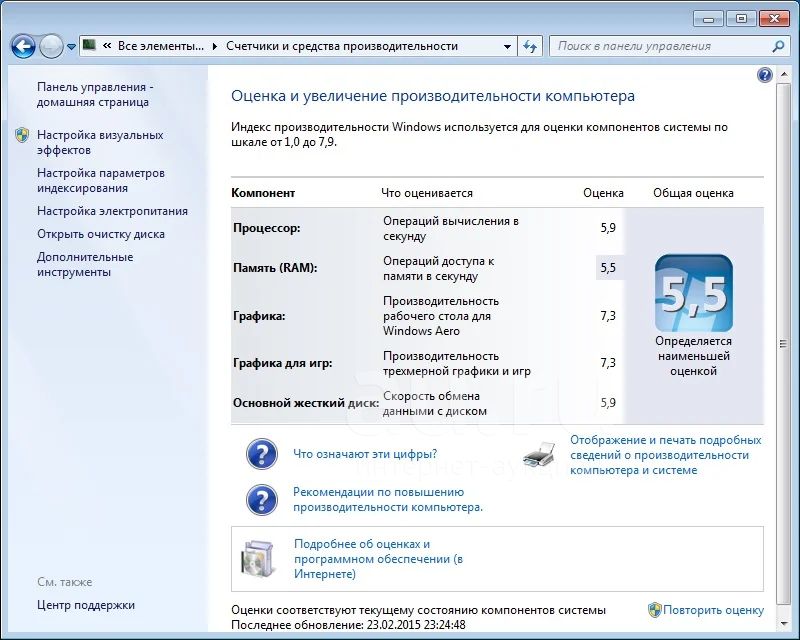The width and height of the screenshot is (800, 640).
Task: Go back with the blue Back arrow
Action: coord(23,47)
